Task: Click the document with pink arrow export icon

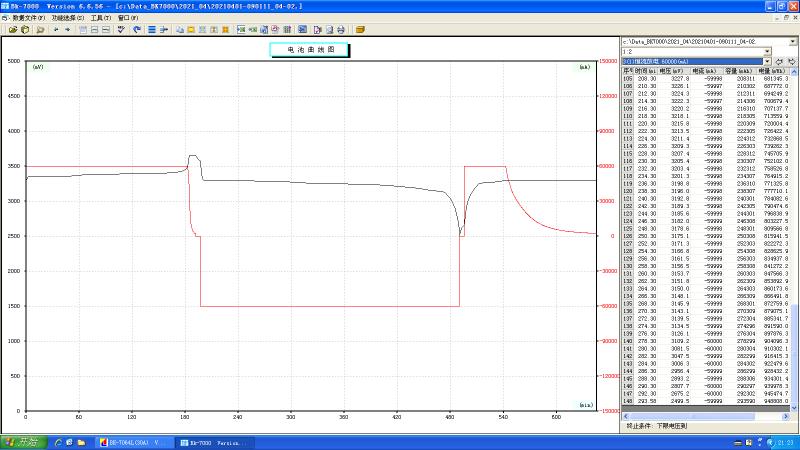Action: (x=318, y=30)
